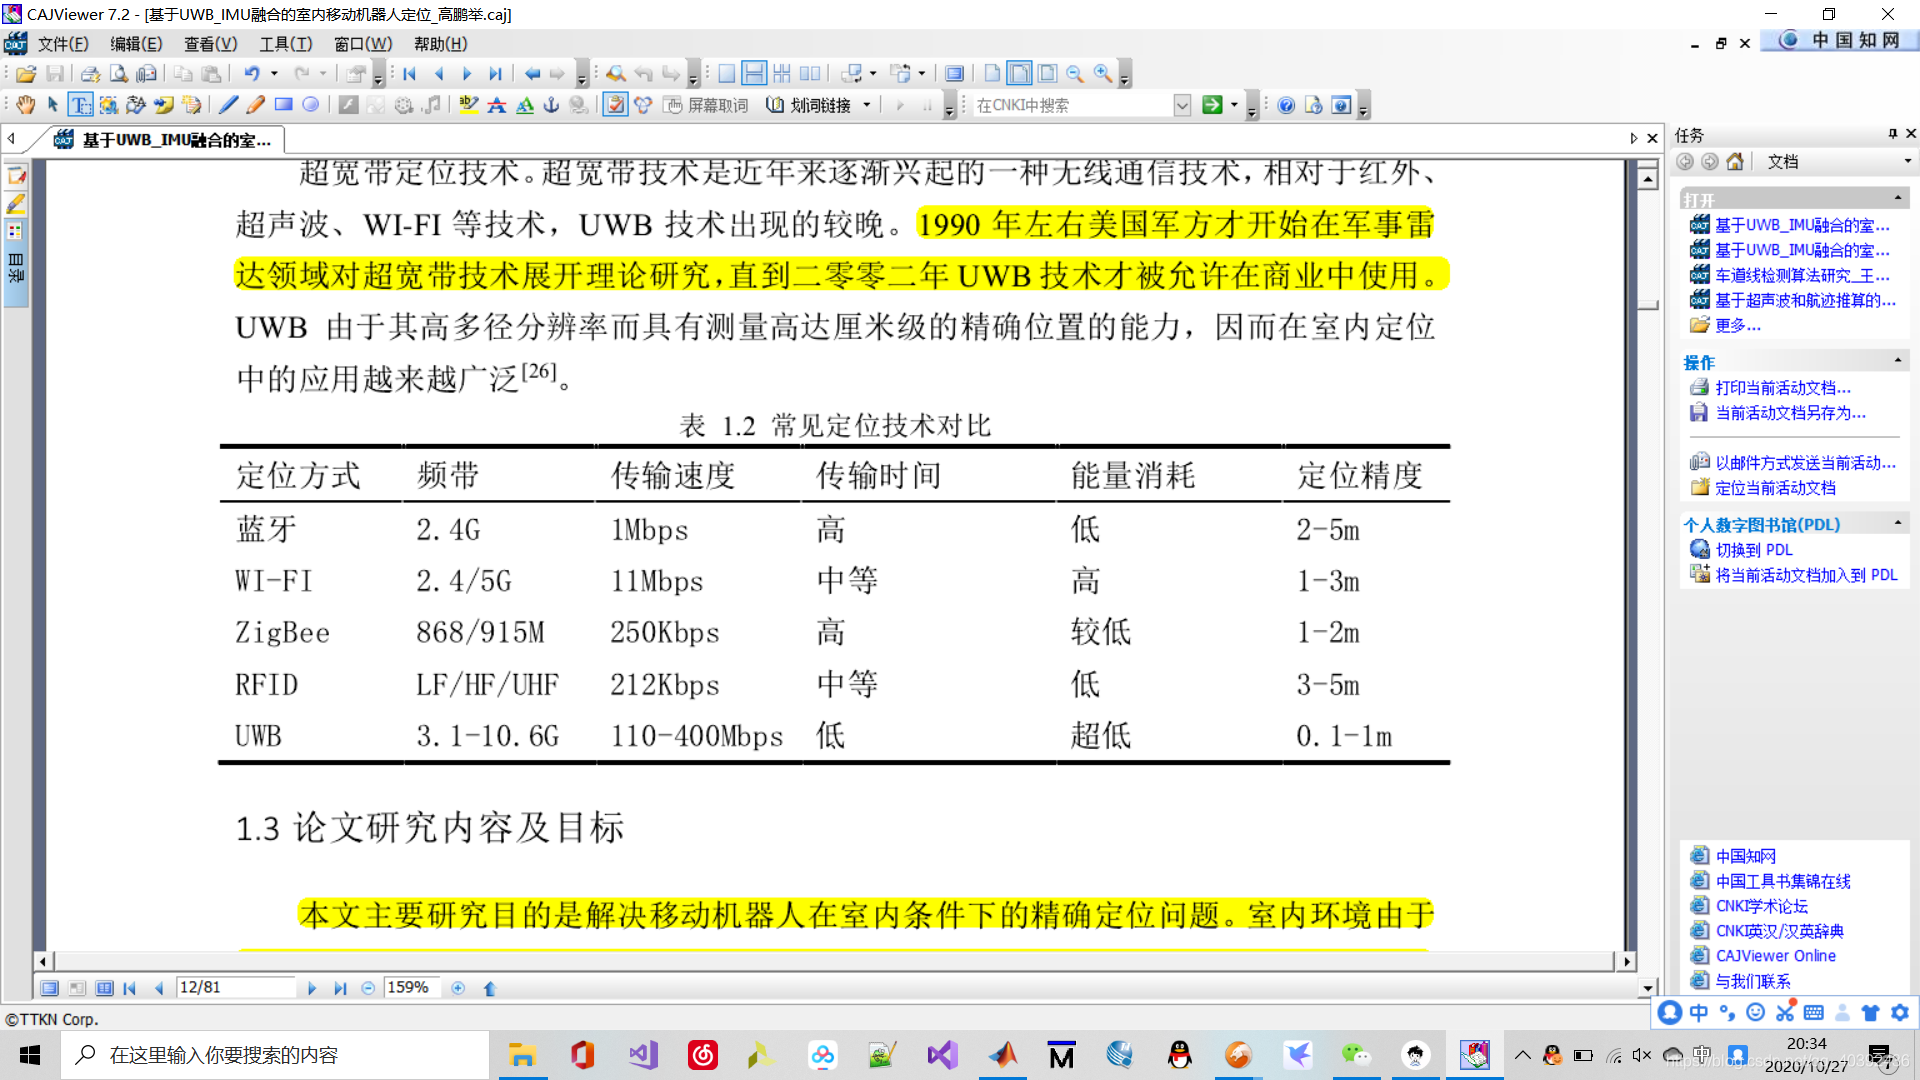The width and height of the screenshot is (1920, 1080).
Task: Toggle the annotation panel toolbar button
Action: (615, 105)
